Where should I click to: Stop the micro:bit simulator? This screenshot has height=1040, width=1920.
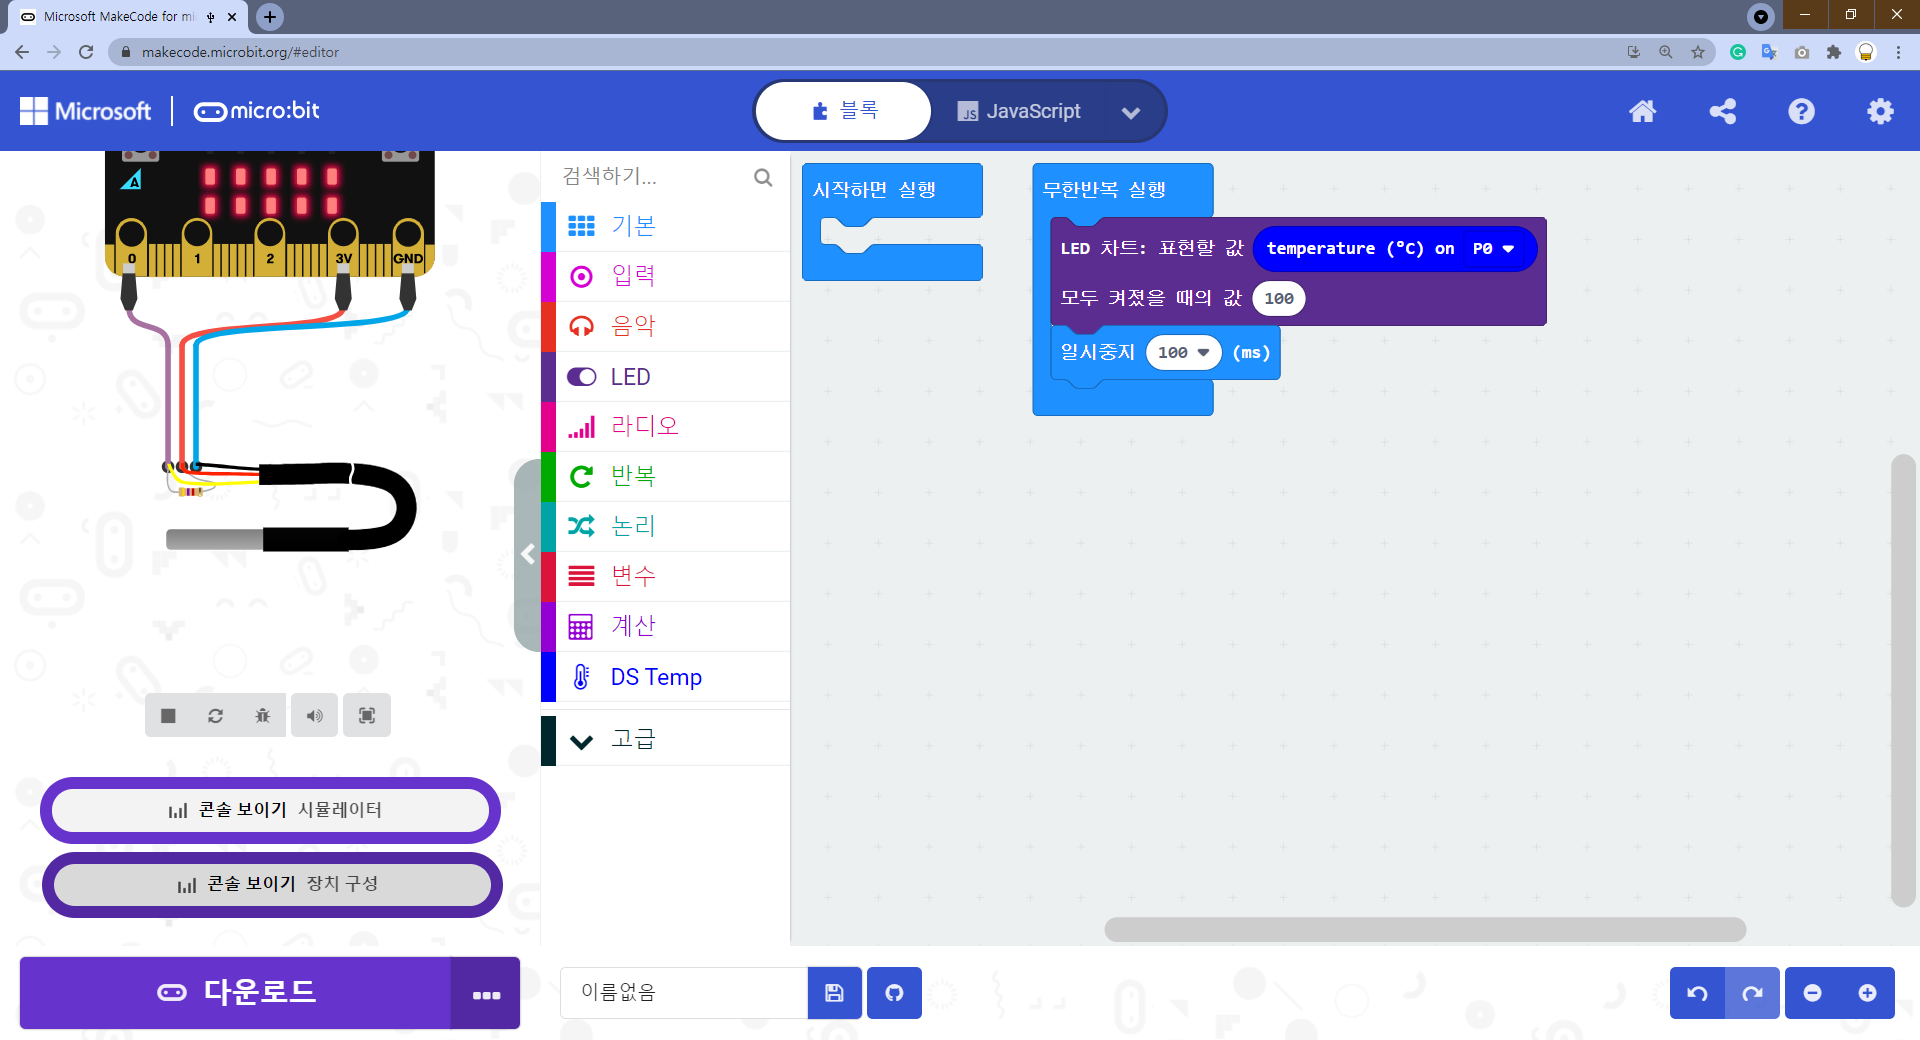click(x=167, y=715)
